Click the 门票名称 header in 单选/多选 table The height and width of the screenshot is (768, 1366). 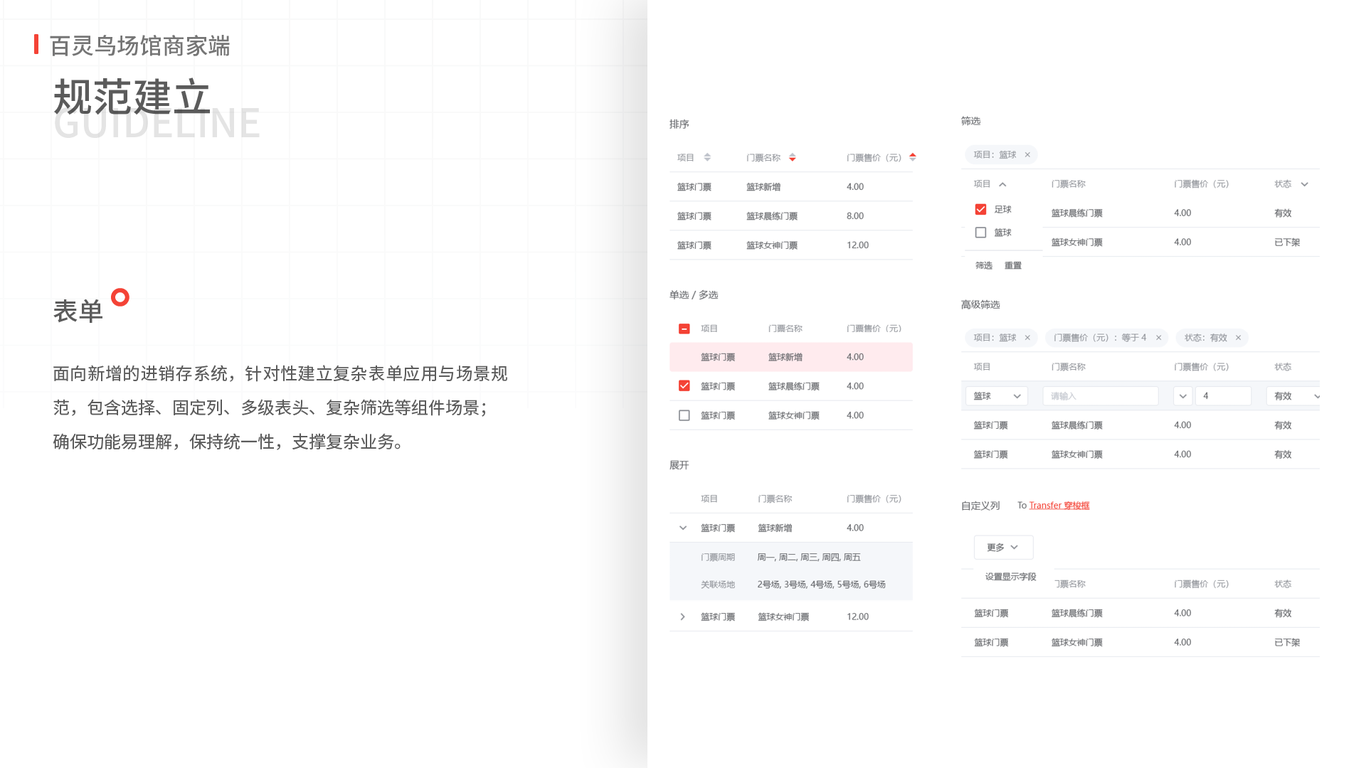click(785, 329)
